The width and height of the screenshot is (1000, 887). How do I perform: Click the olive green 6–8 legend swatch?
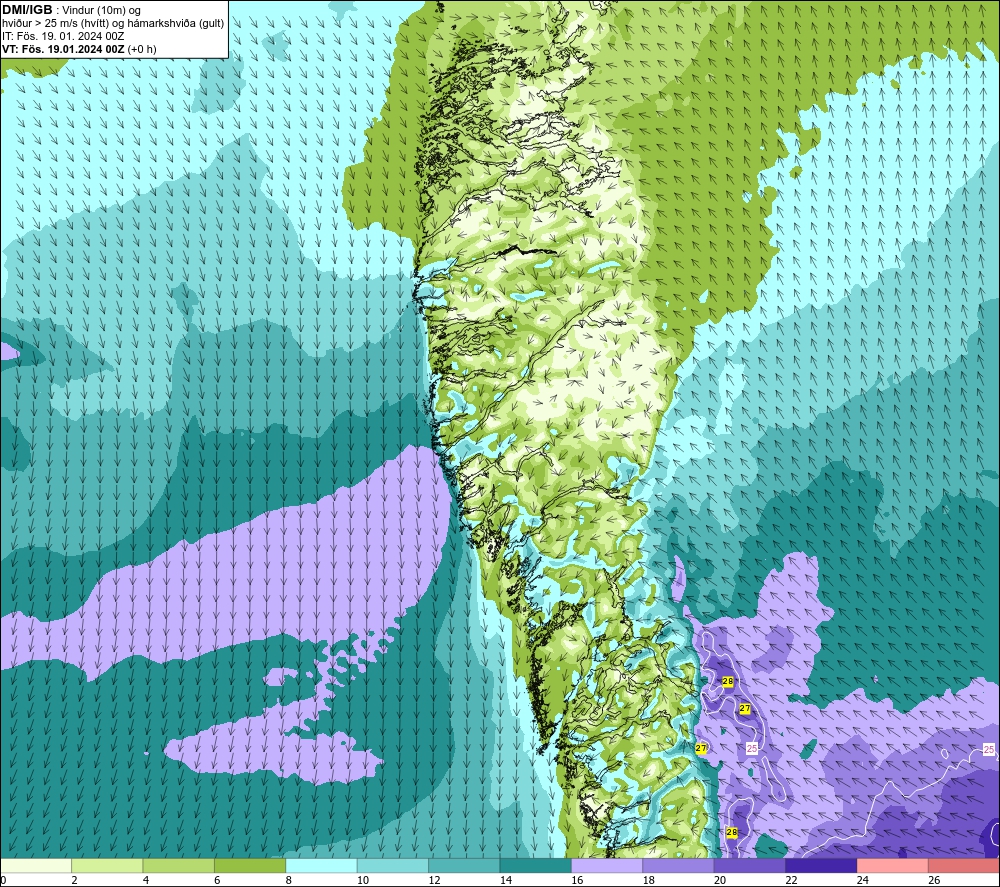250,865
